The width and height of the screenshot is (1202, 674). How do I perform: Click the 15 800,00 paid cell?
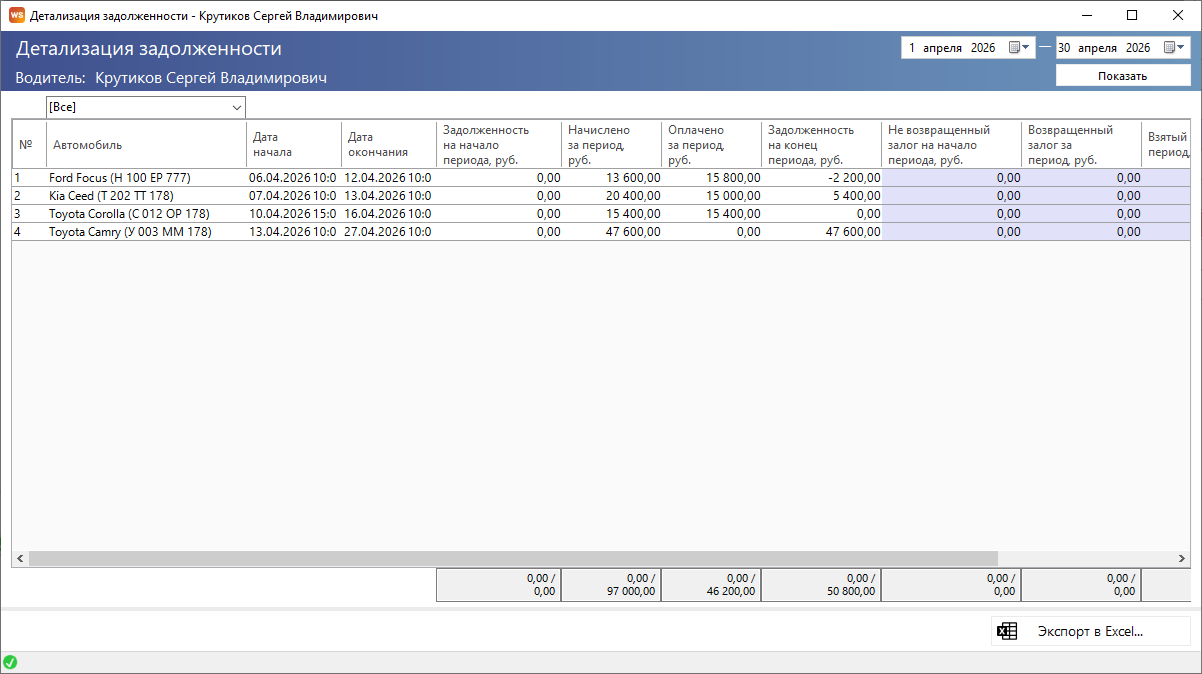(712, 177)
